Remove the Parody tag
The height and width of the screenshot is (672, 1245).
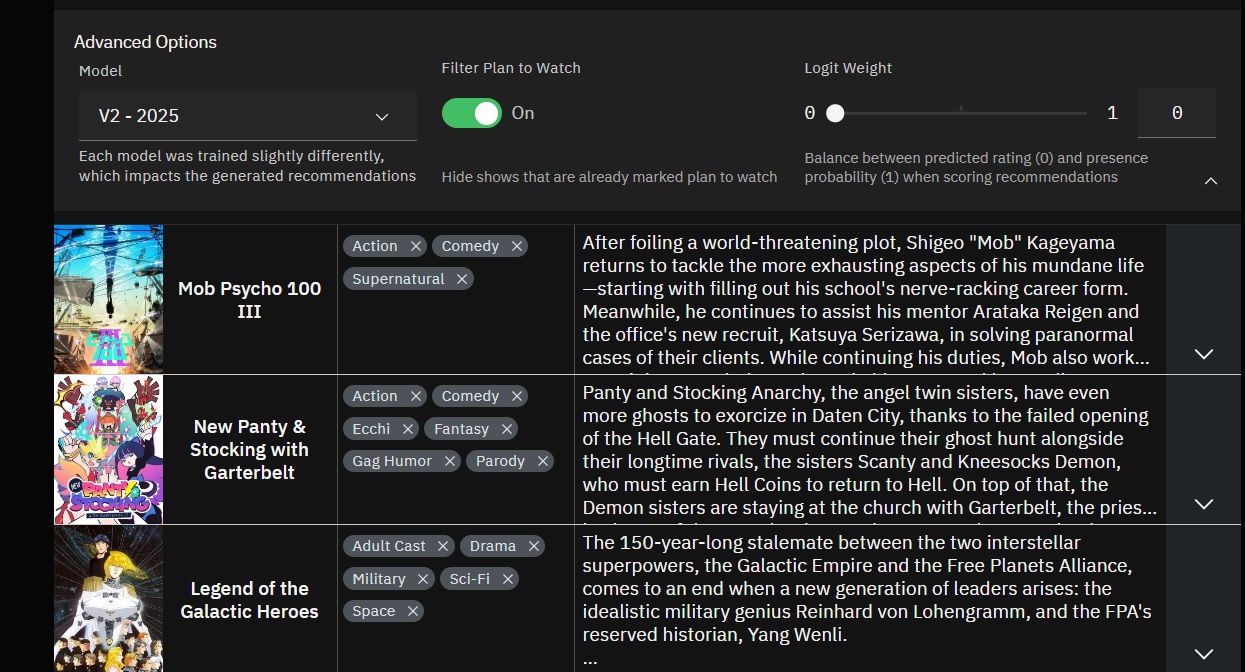(543, 461)
